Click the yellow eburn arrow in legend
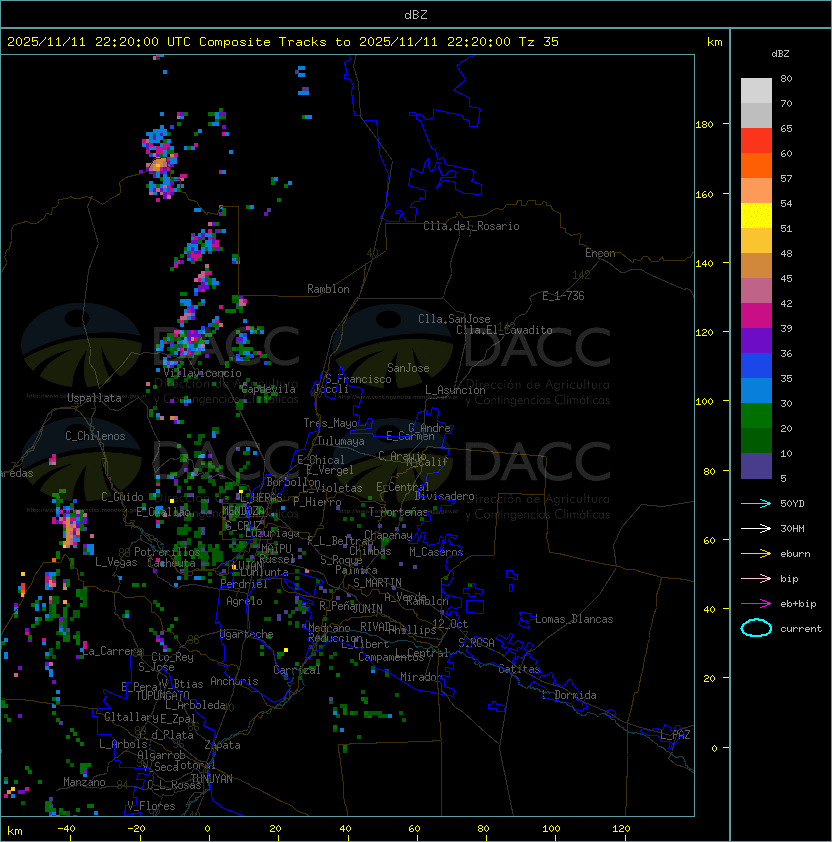Viewport: 832px width, 842px height. (756, 554)
